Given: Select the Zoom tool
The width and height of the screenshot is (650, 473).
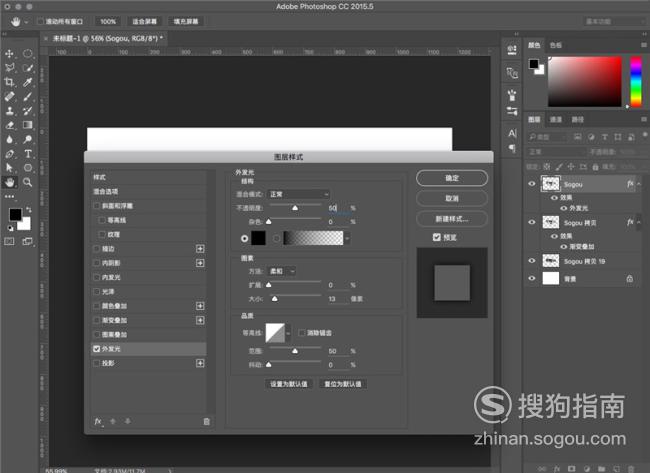Looking at the screenshot, I should click(27, 182).
